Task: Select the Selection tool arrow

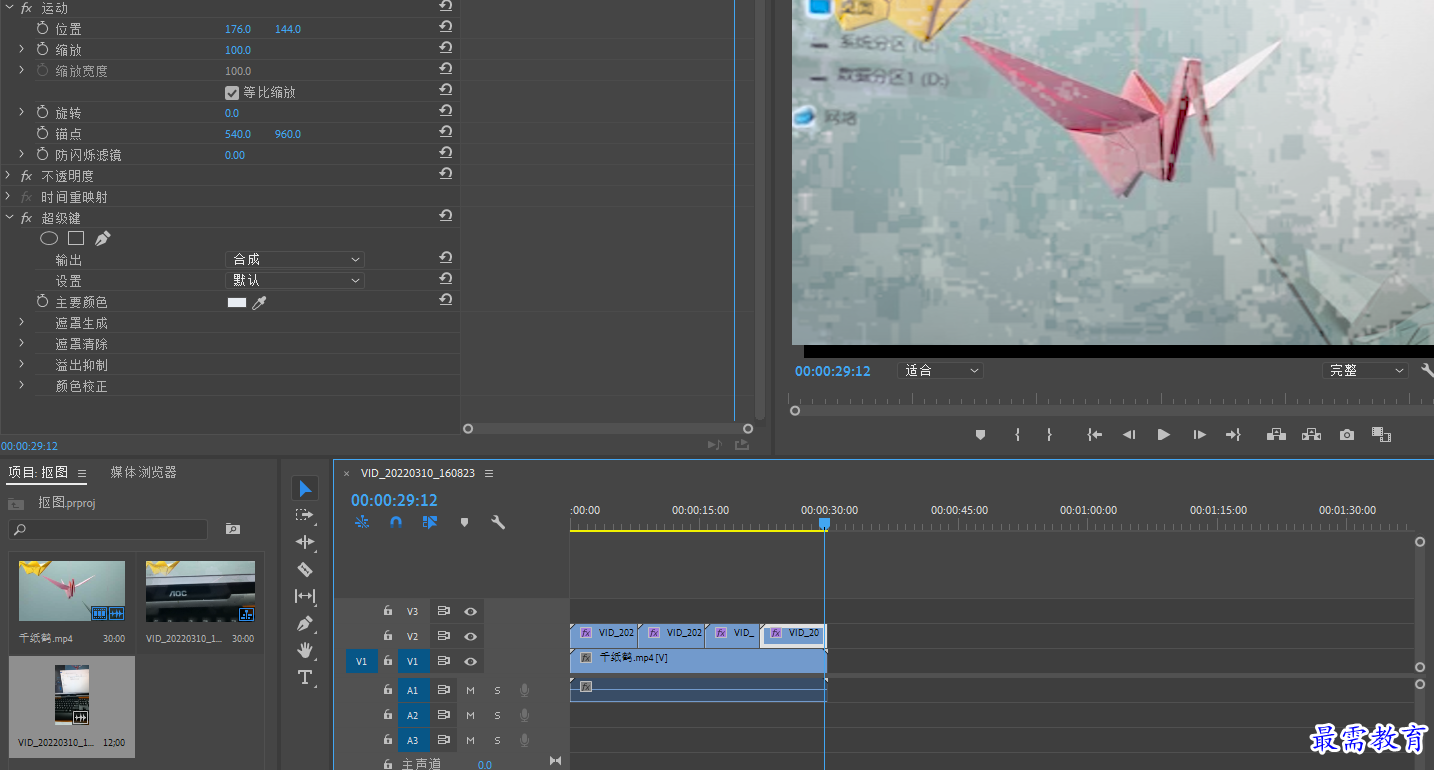Action: pos(305,488)
